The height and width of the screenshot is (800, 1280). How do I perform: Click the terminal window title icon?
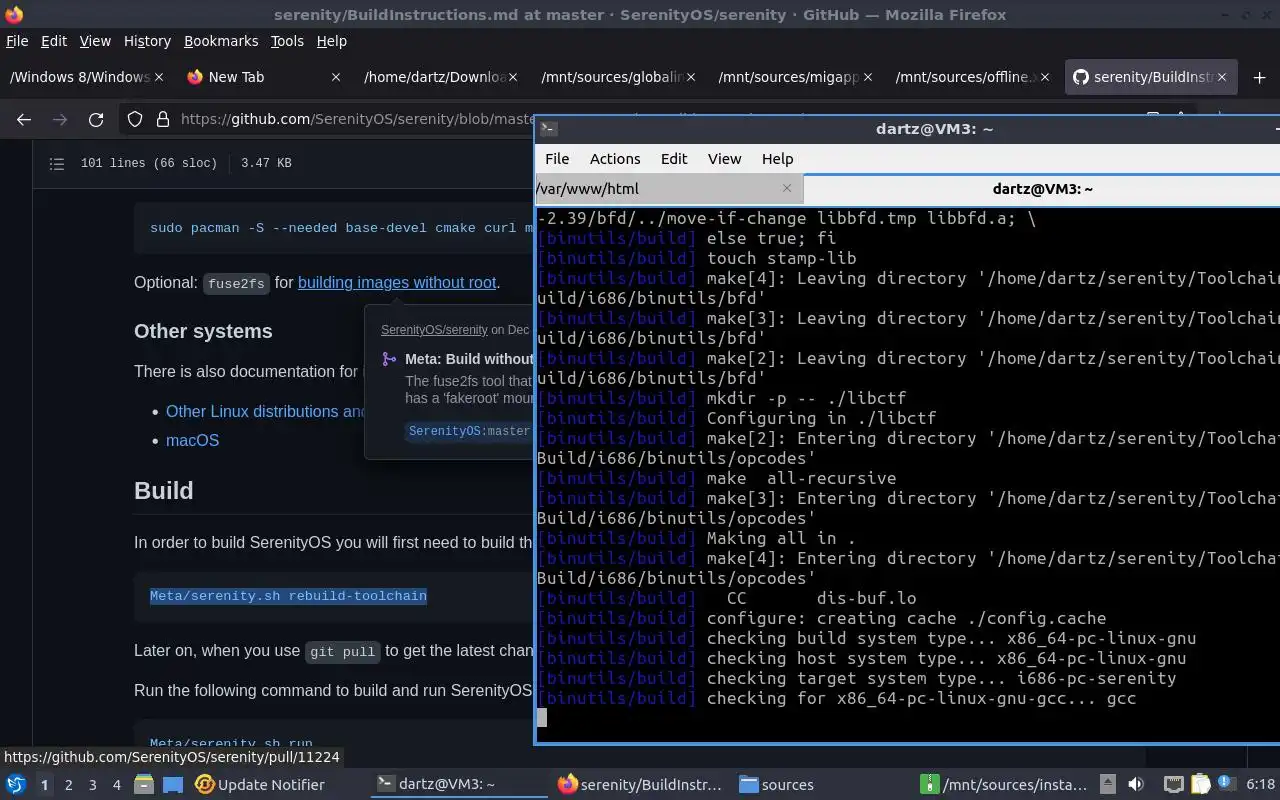point(548,128)
